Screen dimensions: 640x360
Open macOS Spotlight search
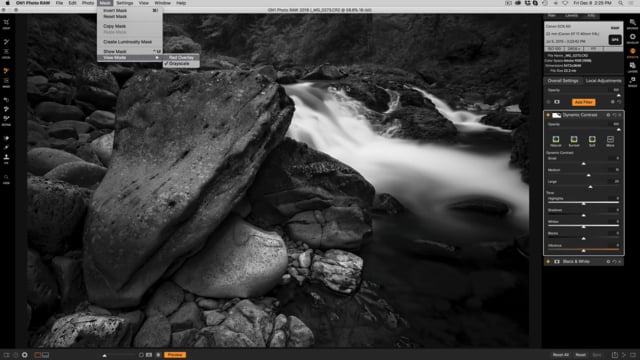coord(620,3)
